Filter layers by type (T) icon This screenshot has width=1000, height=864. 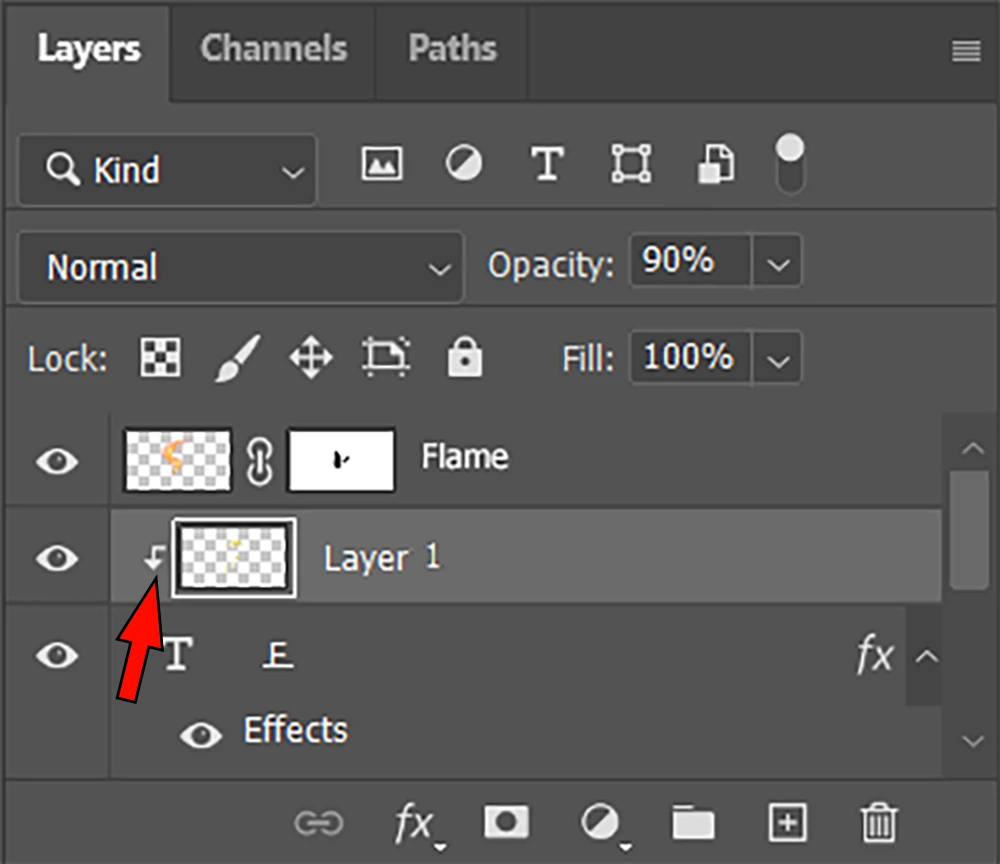click(546, 164)
